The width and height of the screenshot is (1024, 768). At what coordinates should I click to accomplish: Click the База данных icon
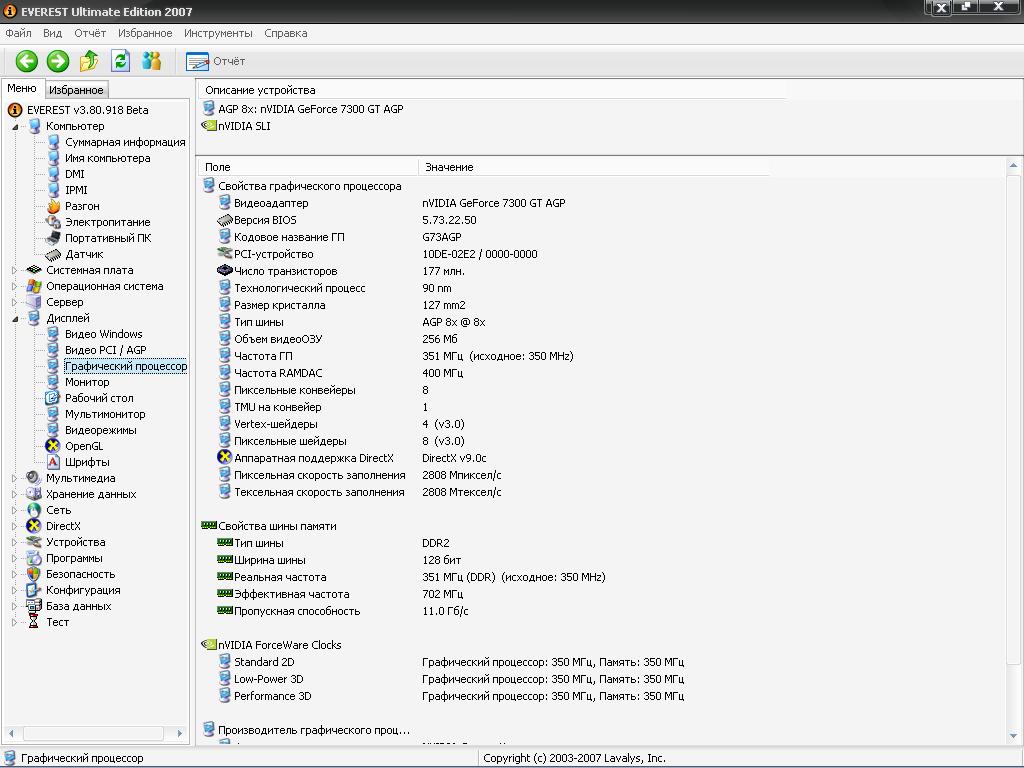click(x=34, y=606)
